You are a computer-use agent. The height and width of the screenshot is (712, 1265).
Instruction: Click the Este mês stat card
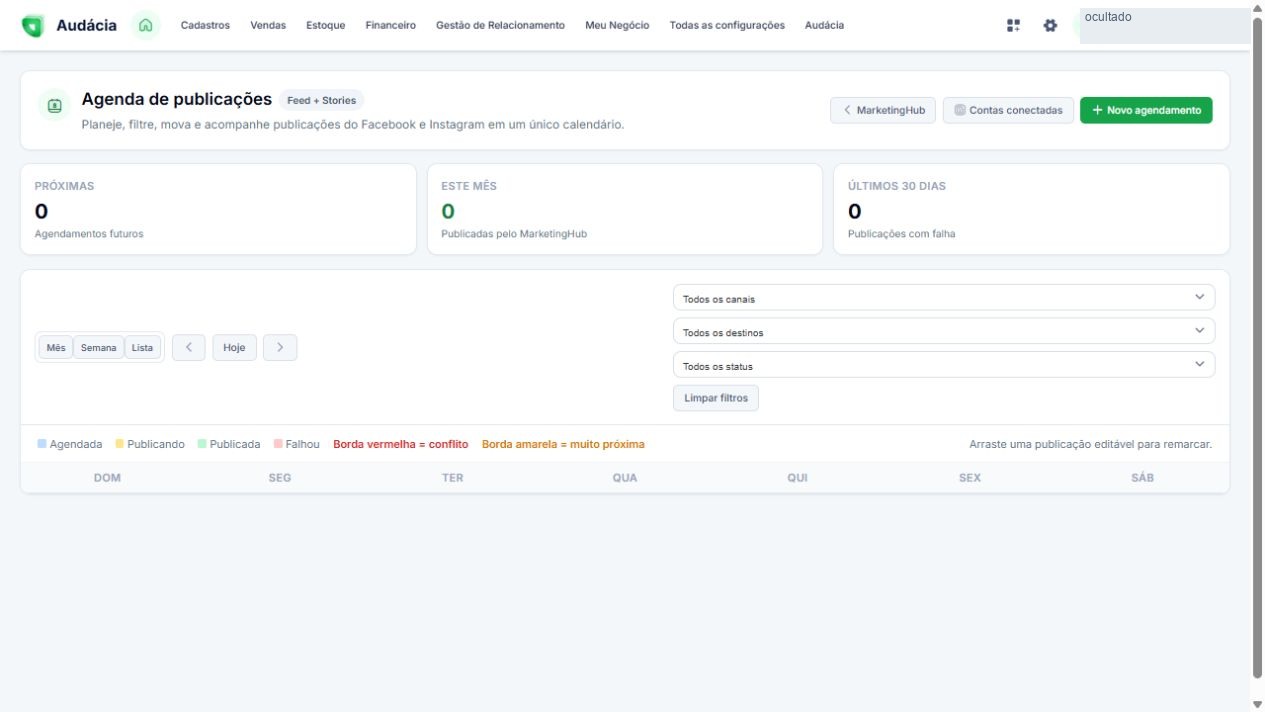tap(625, 209)
